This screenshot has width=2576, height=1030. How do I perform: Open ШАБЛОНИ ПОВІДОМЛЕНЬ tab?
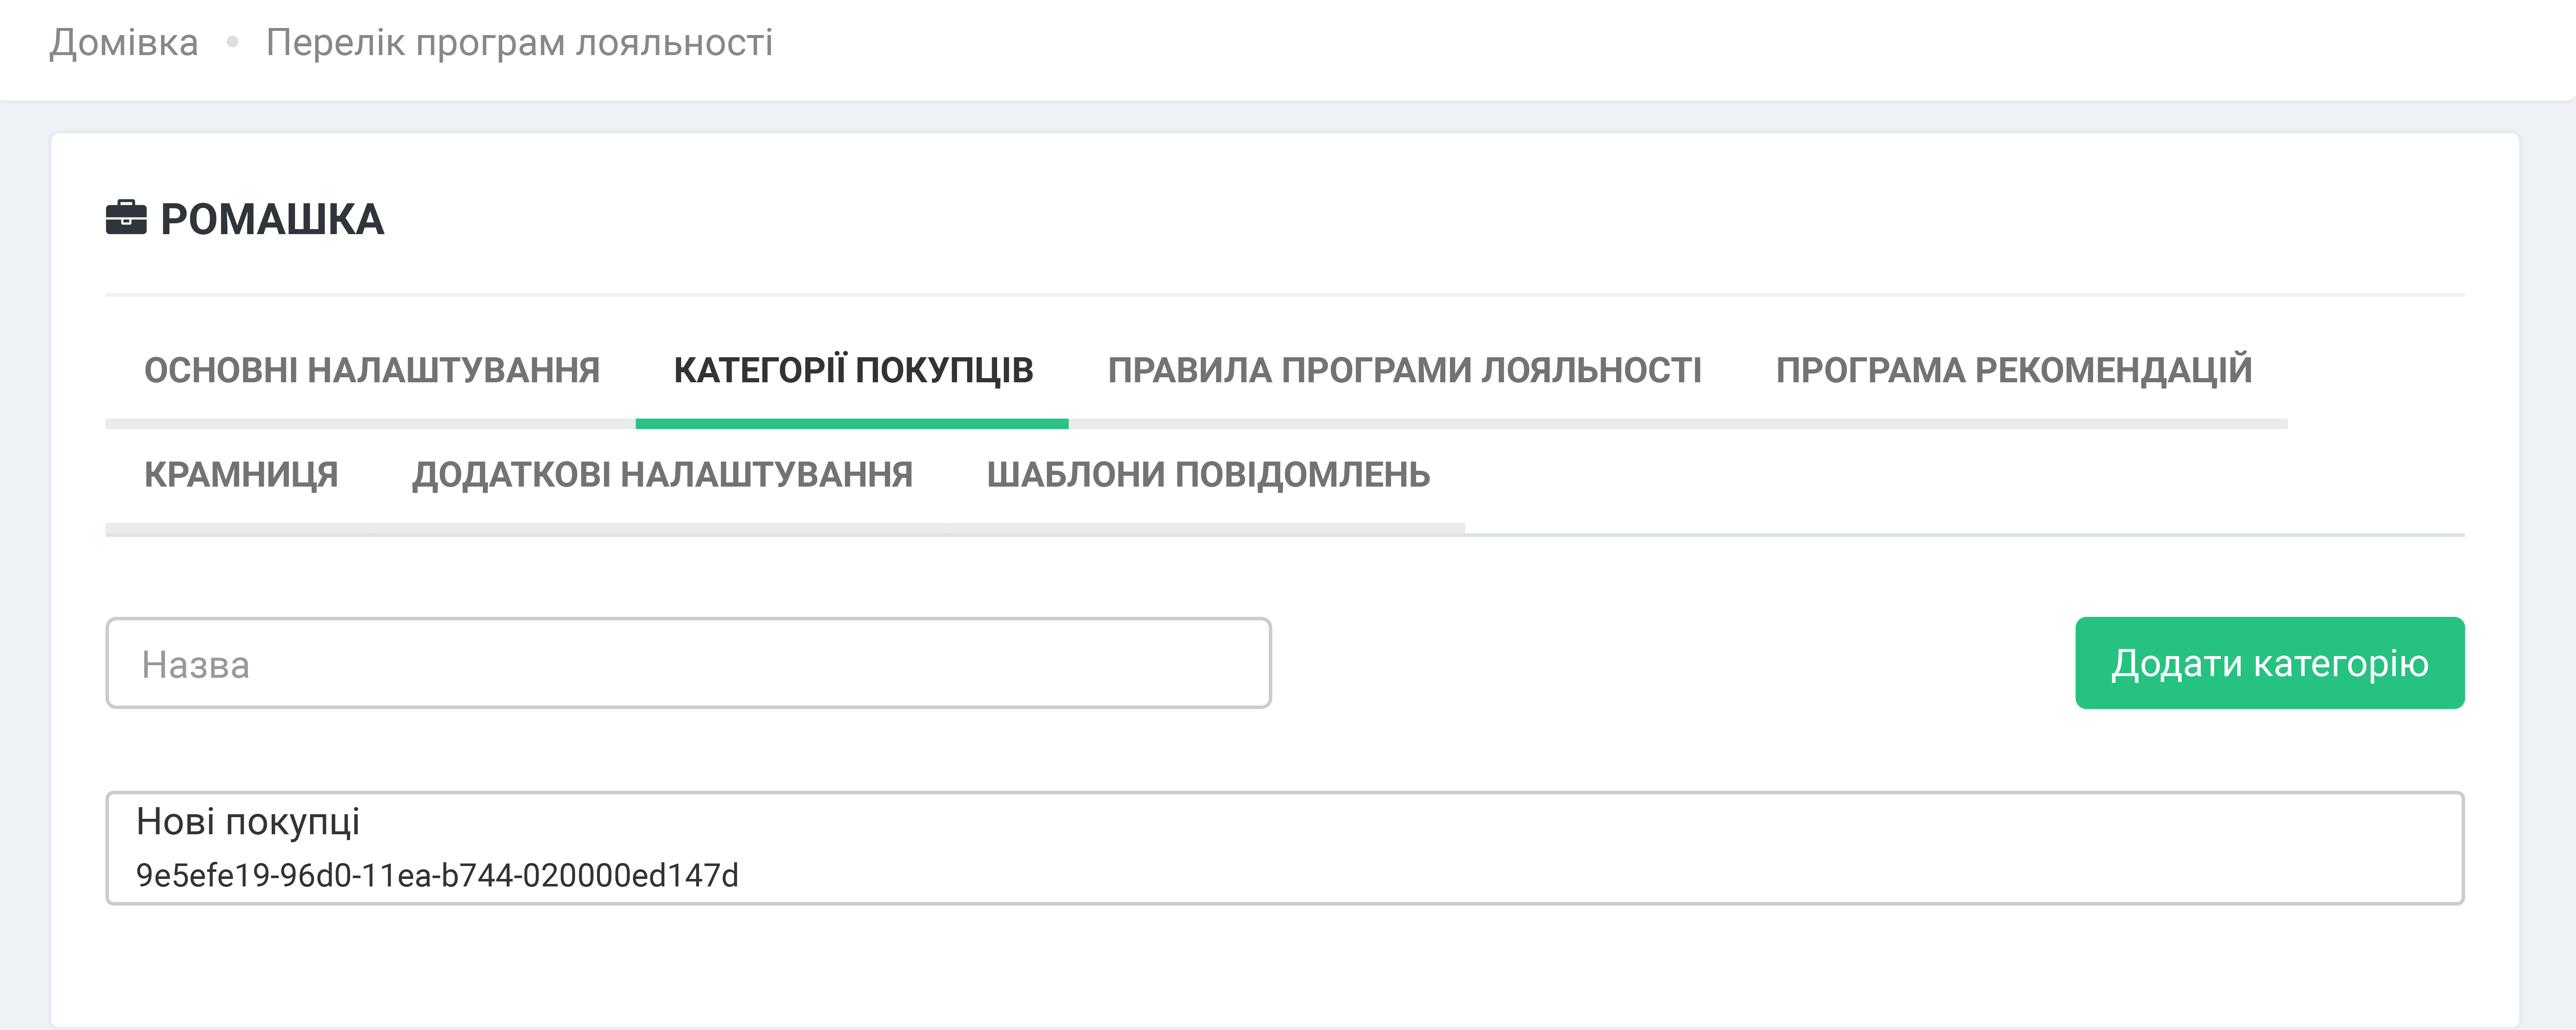pyautogui.click(x=1208, y=474)
